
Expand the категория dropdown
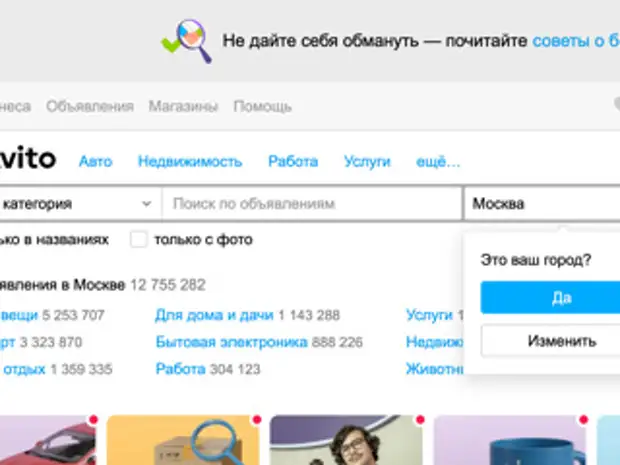78,204
